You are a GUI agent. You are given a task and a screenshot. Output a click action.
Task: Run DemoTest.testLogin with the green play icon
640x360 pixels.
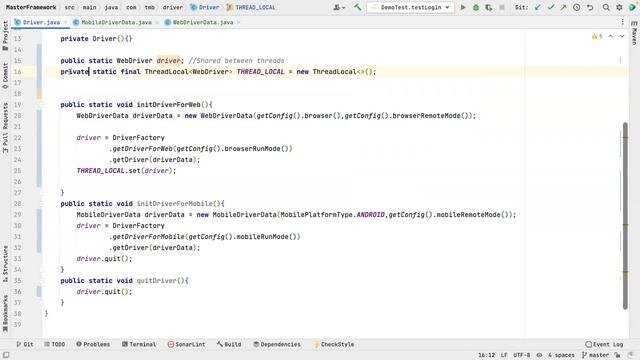click(x=463, y=7)
